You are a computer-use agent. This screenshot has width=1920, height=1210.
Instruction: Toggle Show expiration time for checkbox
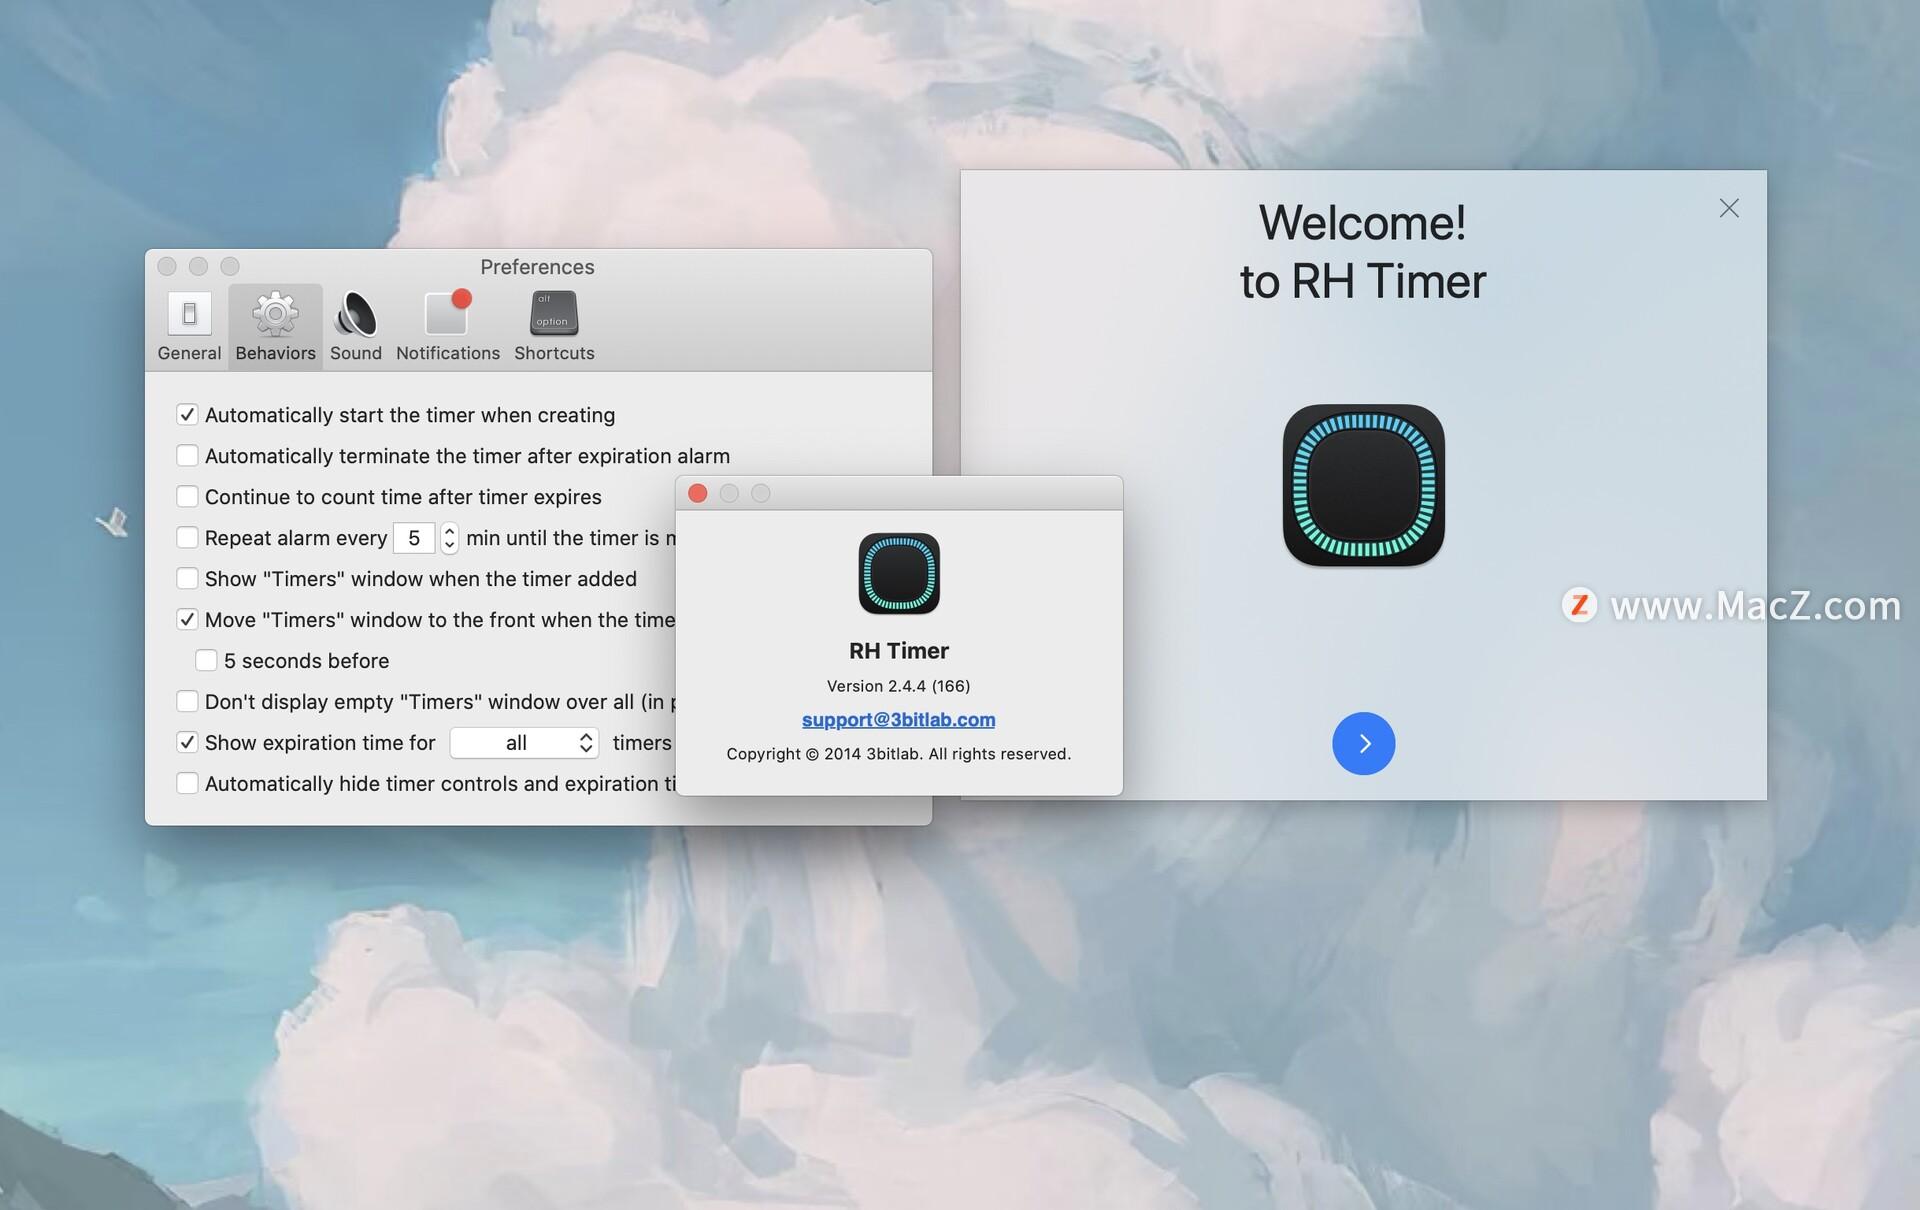click(187, 742)
